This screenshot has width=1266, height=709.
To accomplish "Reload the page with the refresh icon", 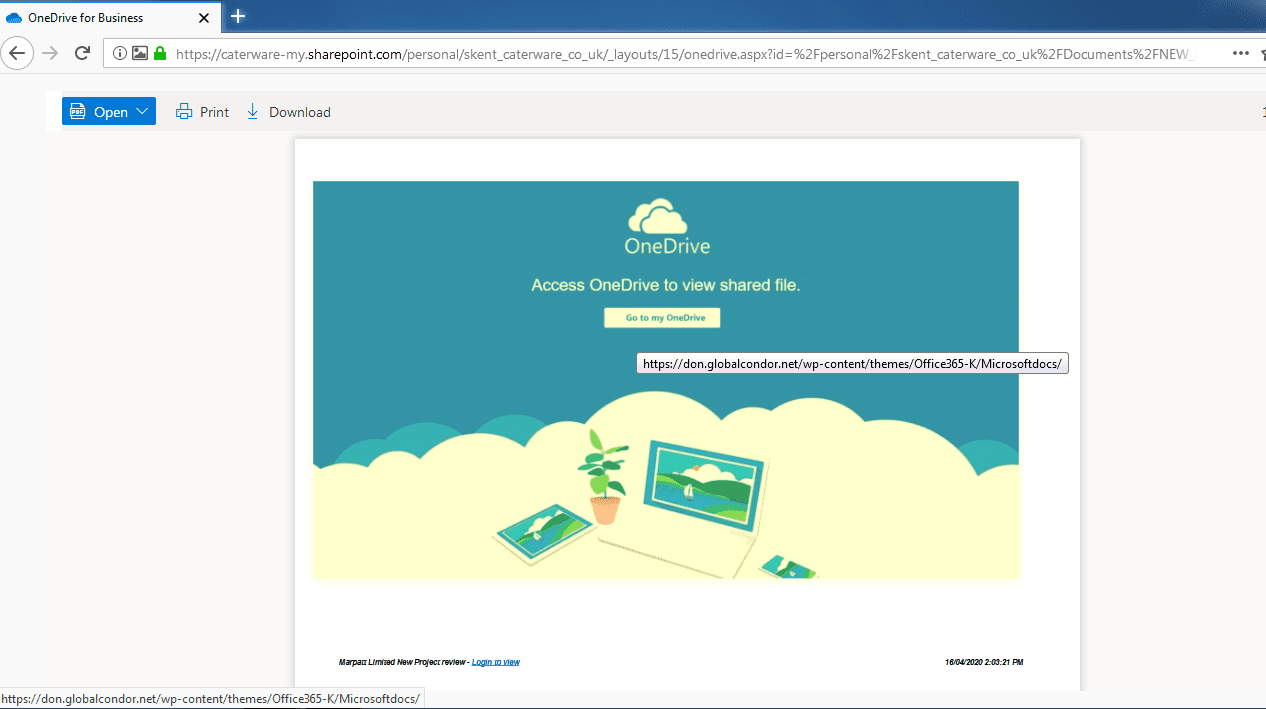I will (x=82, y=53).
